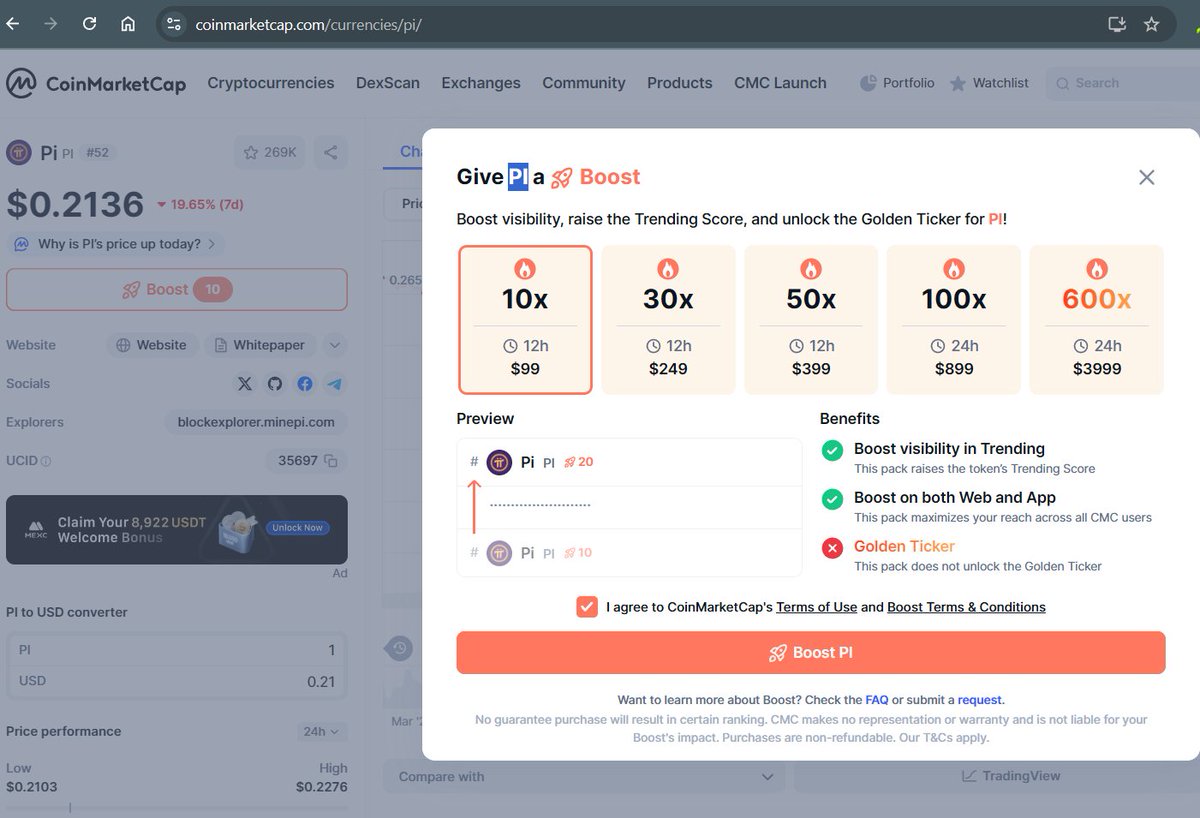The width and height of the screenshot is (1200, 818).
Task: Close the Boost dialog with X
Action: [x=1147, y=177]
